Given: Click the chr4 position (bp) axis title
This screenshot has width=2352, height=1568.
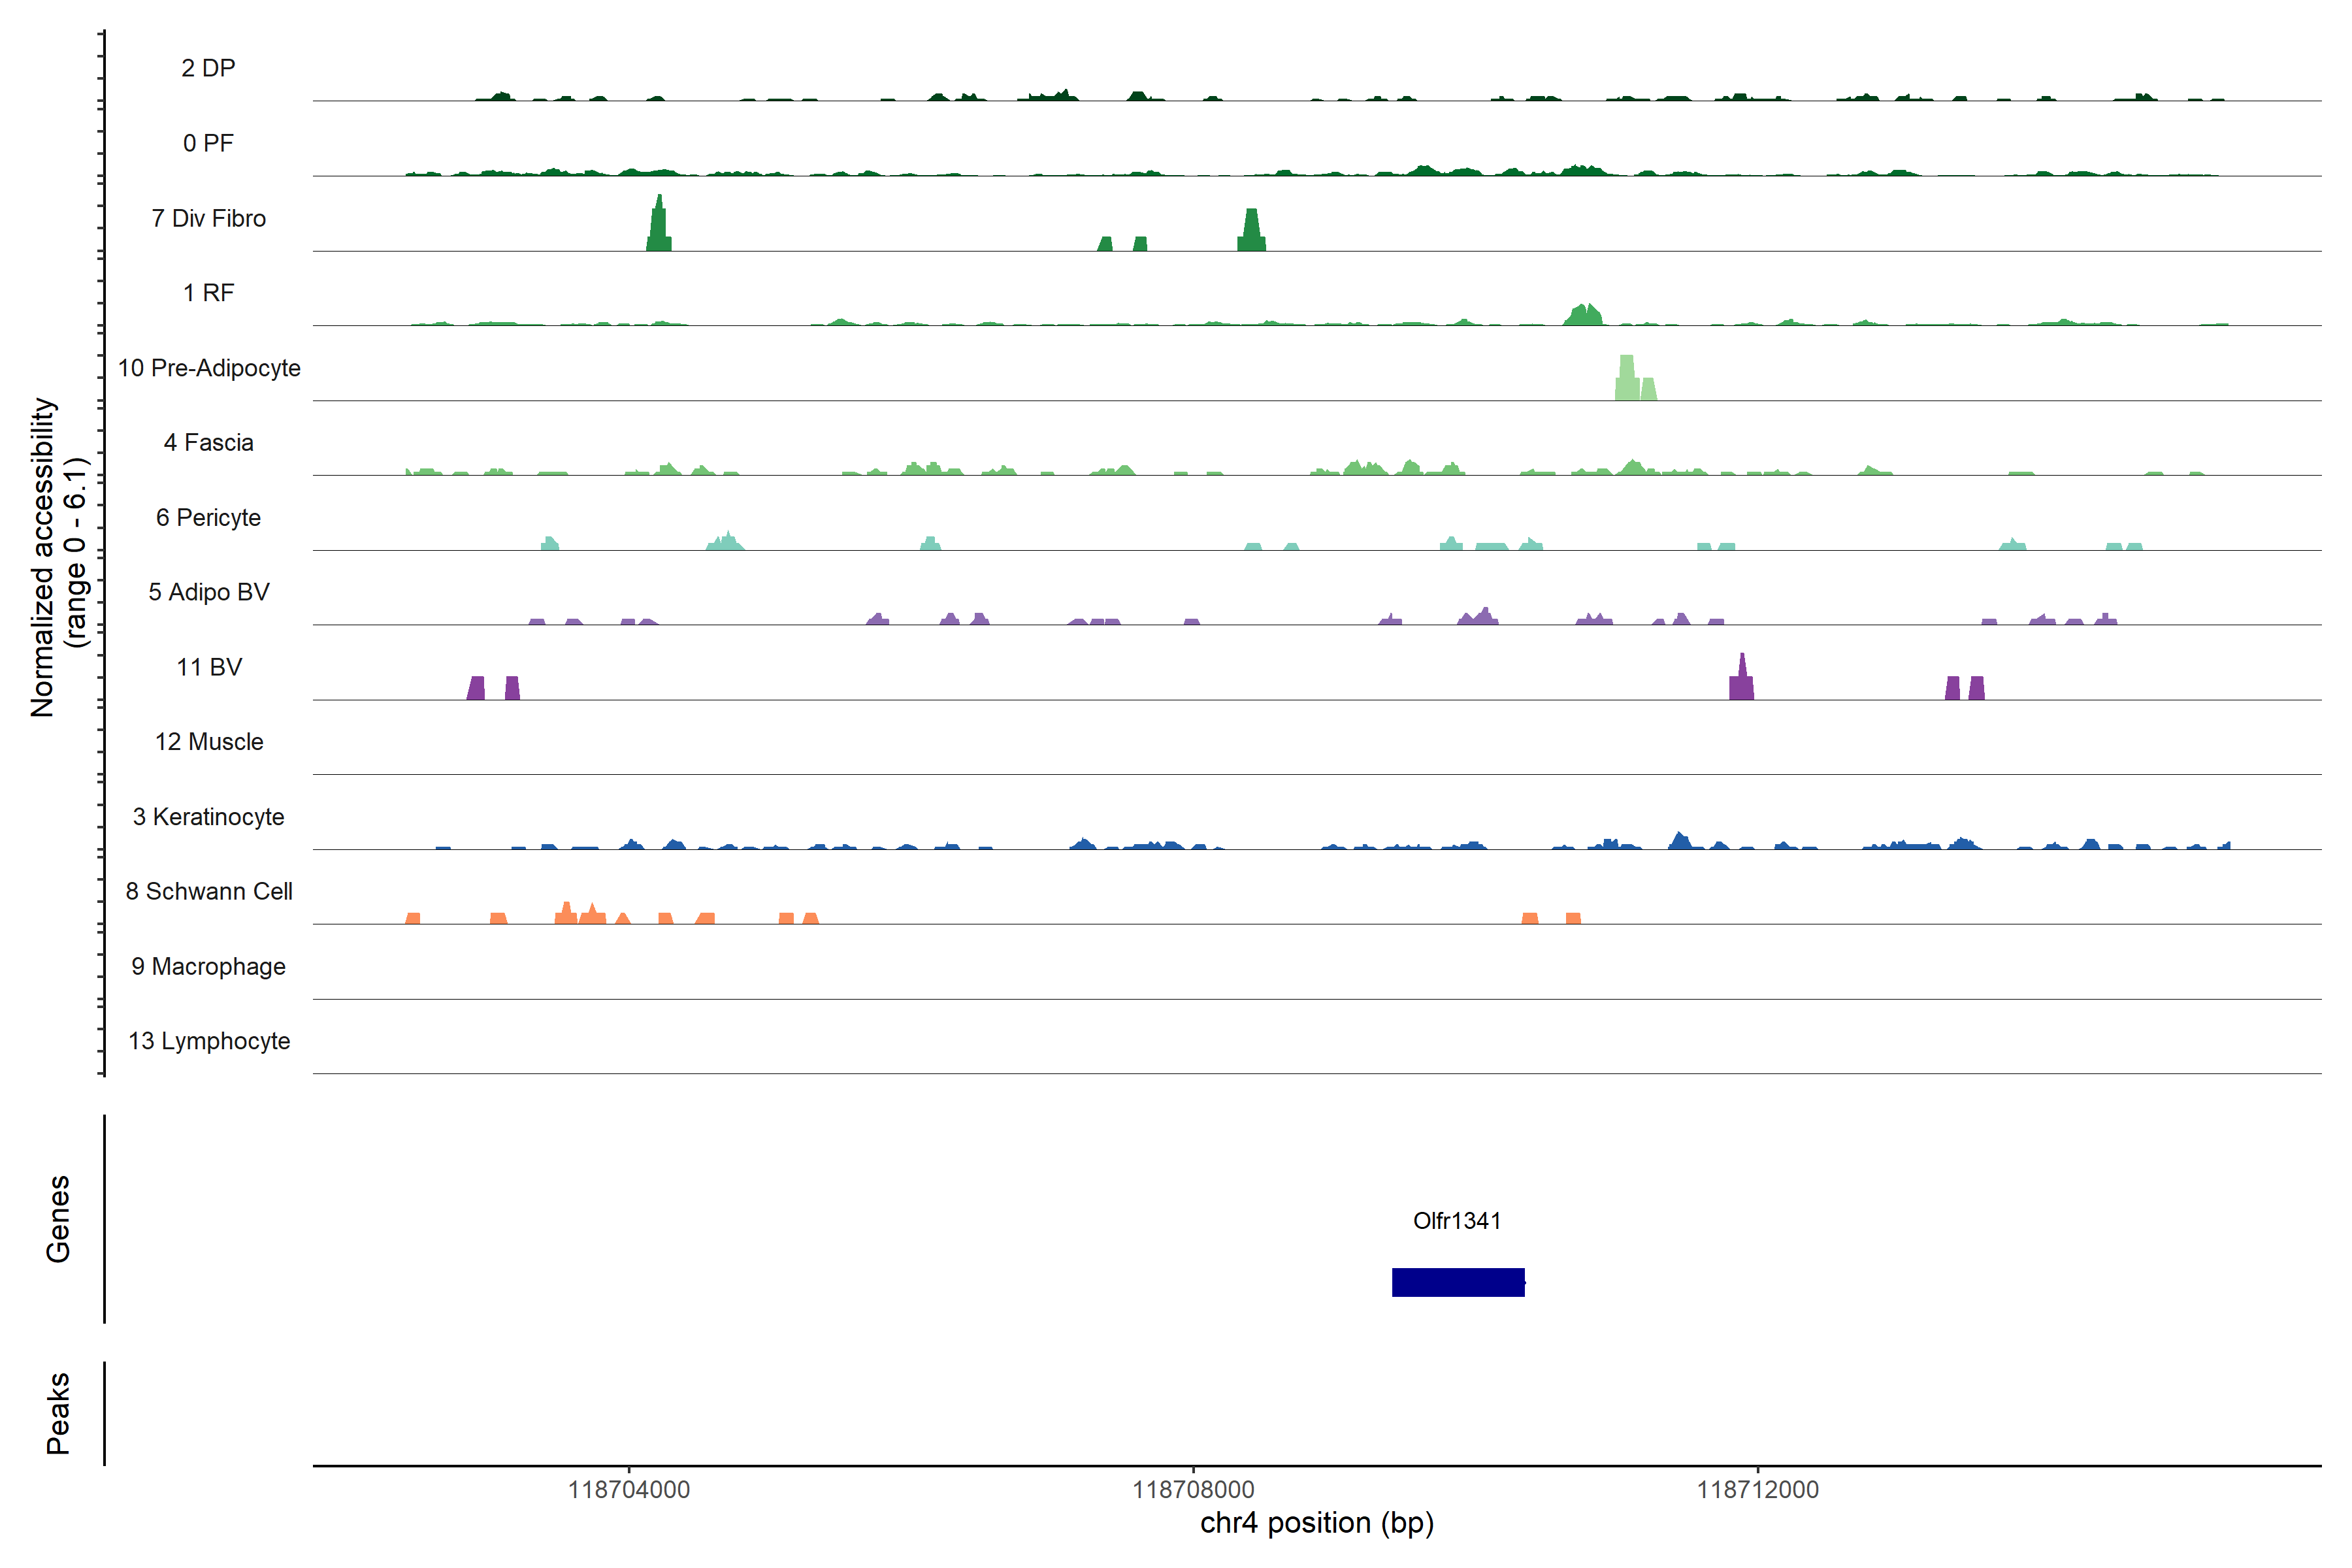Looking at the screenshot, I should click(x=1316, y=1523).
